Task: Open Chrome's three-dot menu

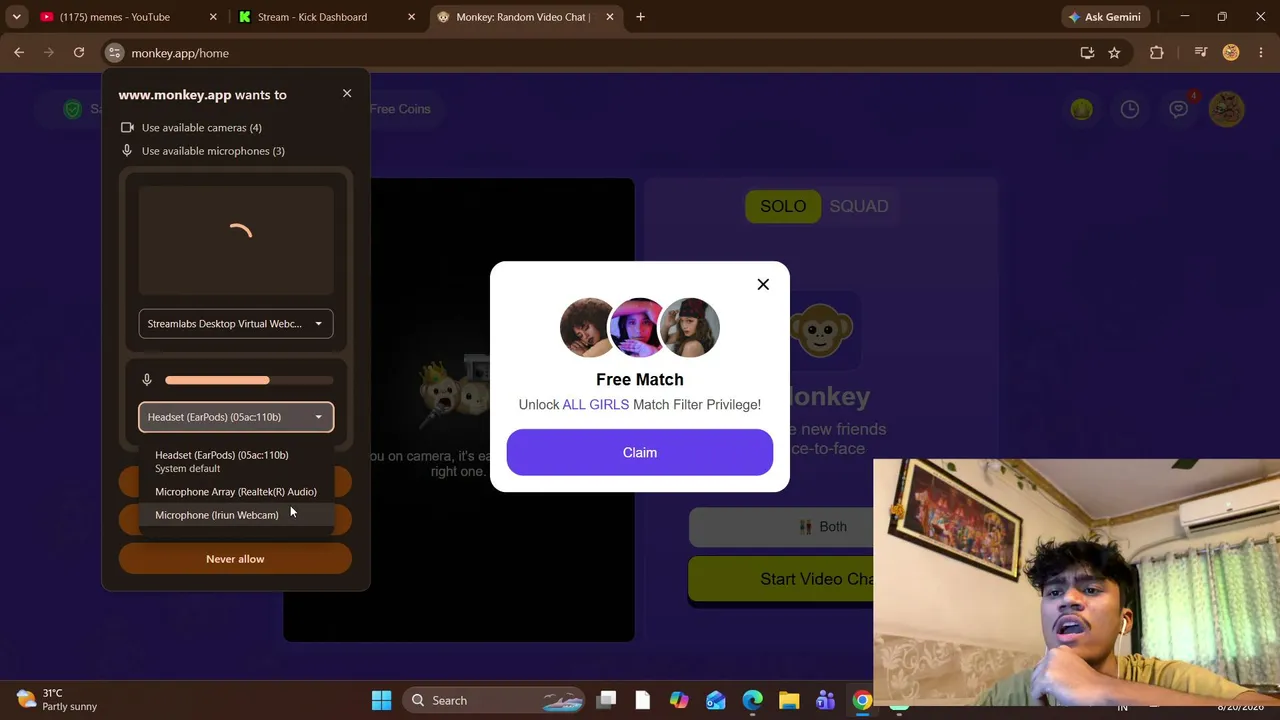Action: coord(1261,53)
